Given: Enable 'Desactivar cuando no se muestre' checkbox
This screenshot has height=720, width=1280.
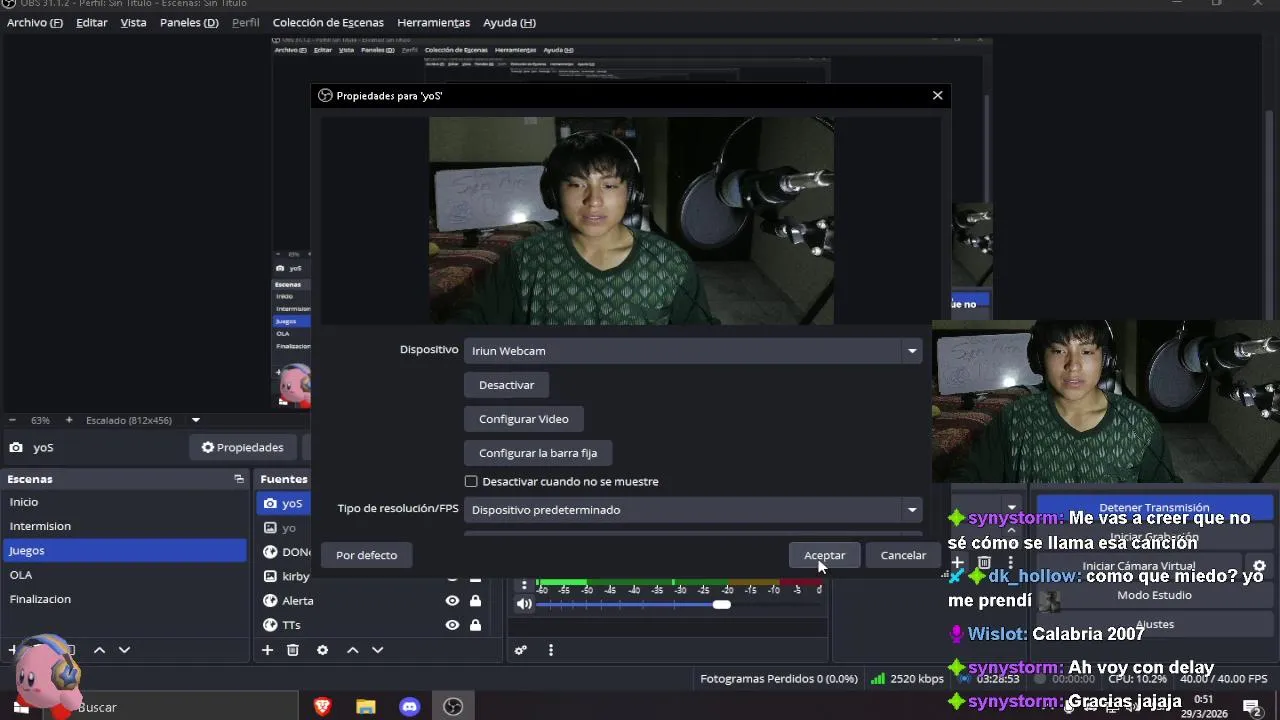Looking at the screenshot, I should [x=471, y=481].
